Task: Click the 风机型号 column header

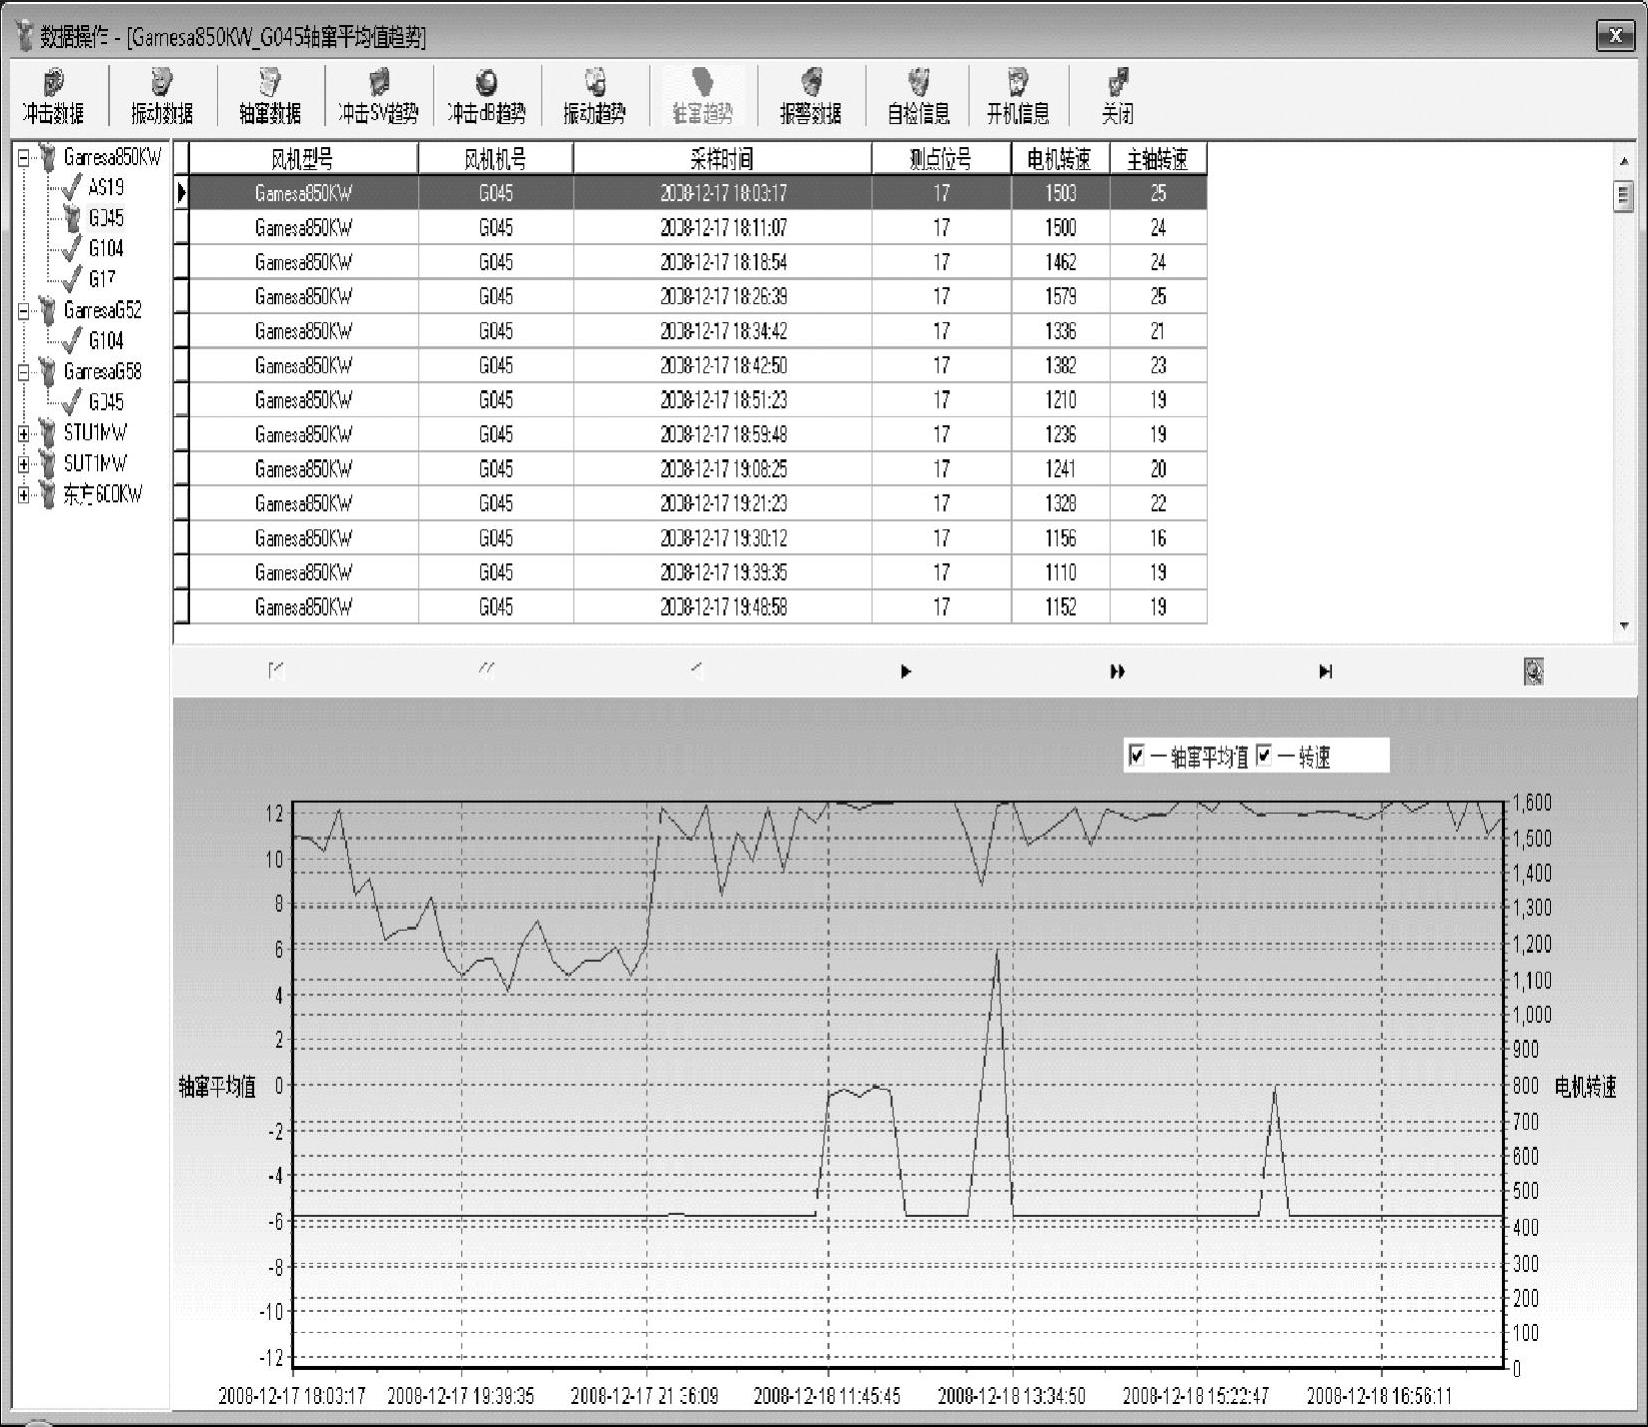Action: [x=303, y=158]
